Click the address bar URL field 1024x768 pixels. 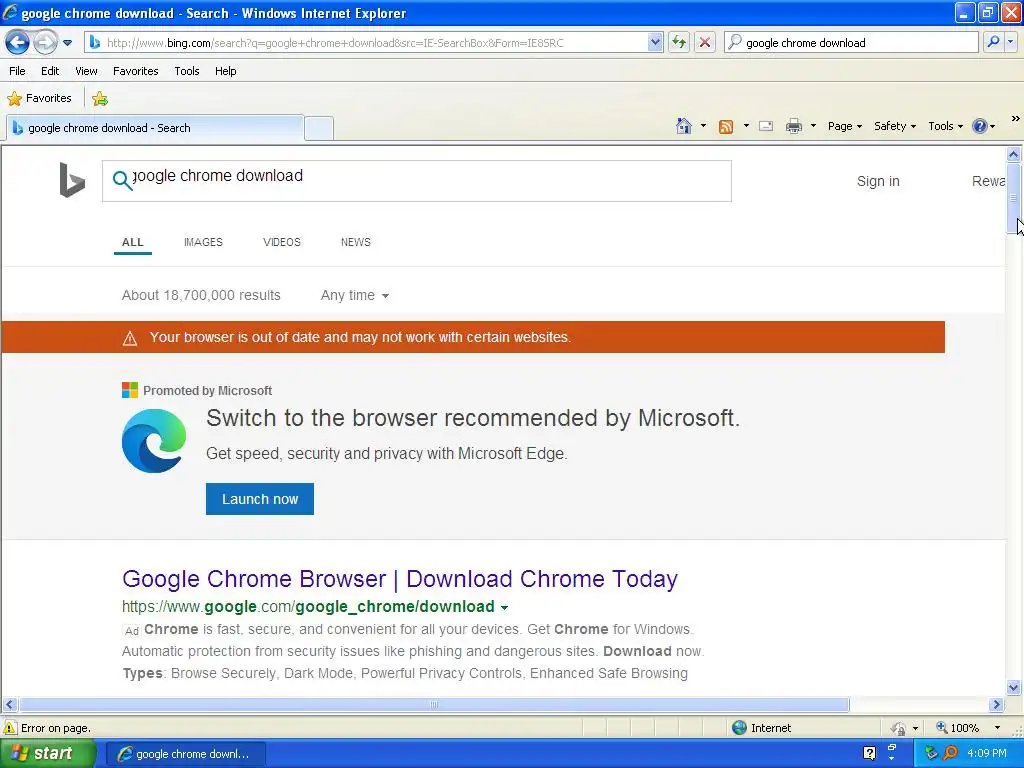[367, 43]
